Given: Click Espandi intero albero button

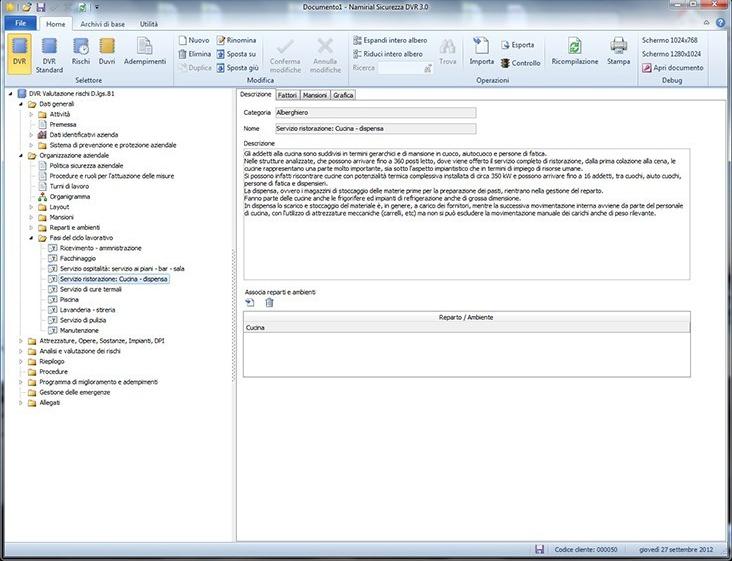Looking at the screenshot, I should tap(395, 40).
